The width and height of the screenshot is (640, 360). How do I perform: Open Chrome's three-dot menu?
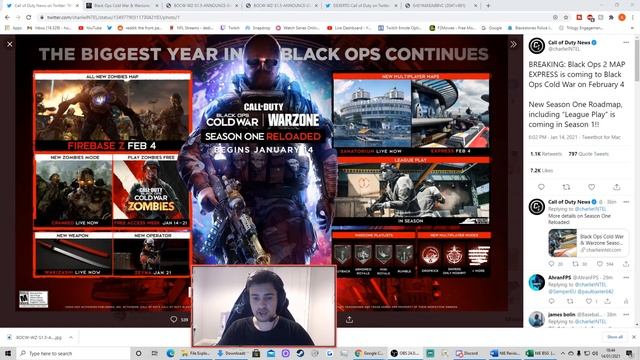[x=633, y=17]
